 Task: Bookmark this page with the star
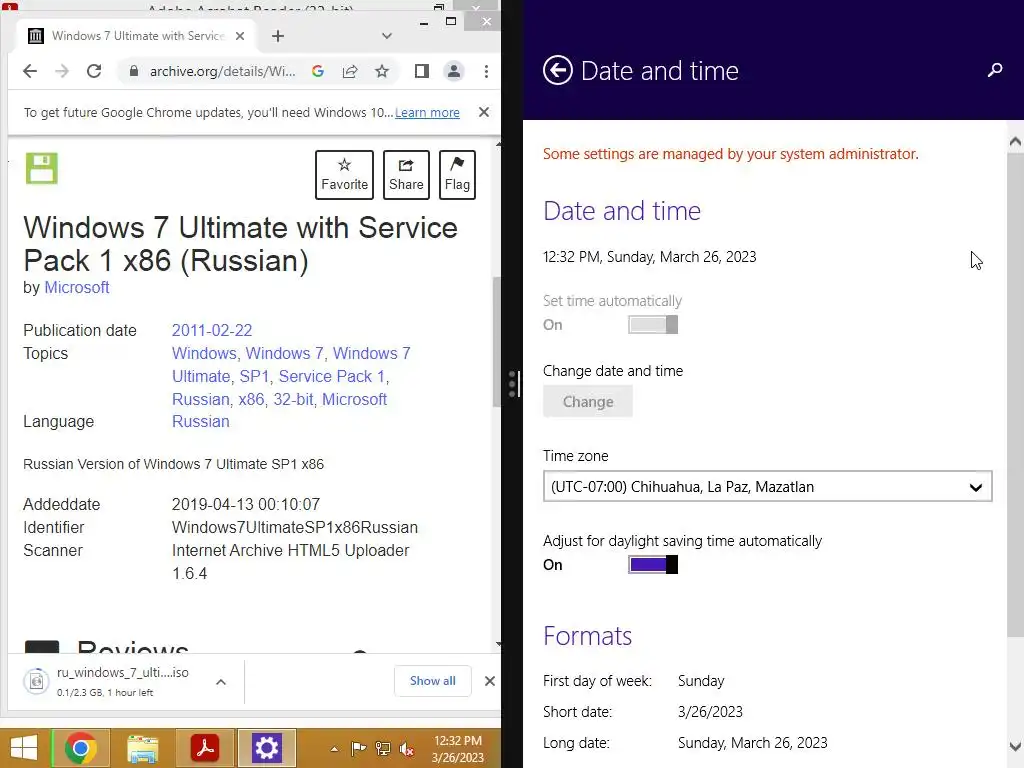(382, 71)
